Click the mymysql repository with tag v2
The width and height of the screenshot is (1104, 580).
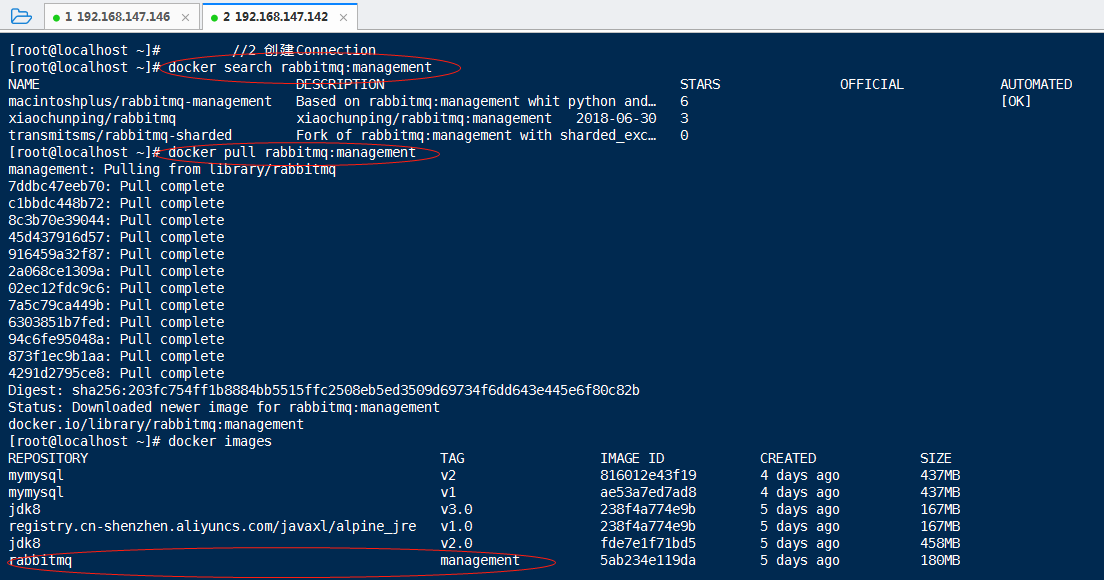tap(36, 475)
